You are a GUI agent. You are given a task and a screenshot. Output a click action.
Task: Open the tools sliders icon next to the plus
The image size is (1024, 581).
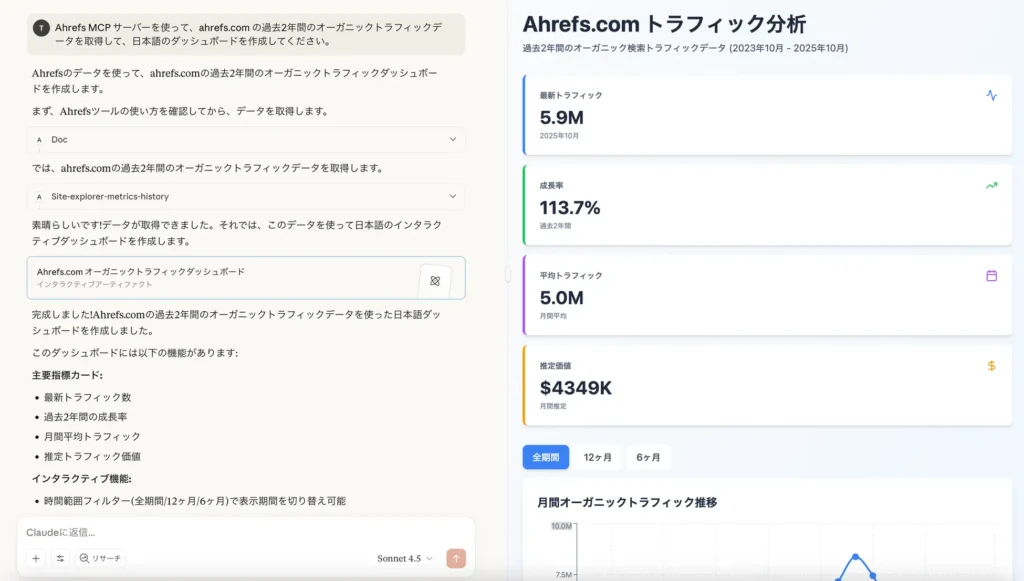60,559
